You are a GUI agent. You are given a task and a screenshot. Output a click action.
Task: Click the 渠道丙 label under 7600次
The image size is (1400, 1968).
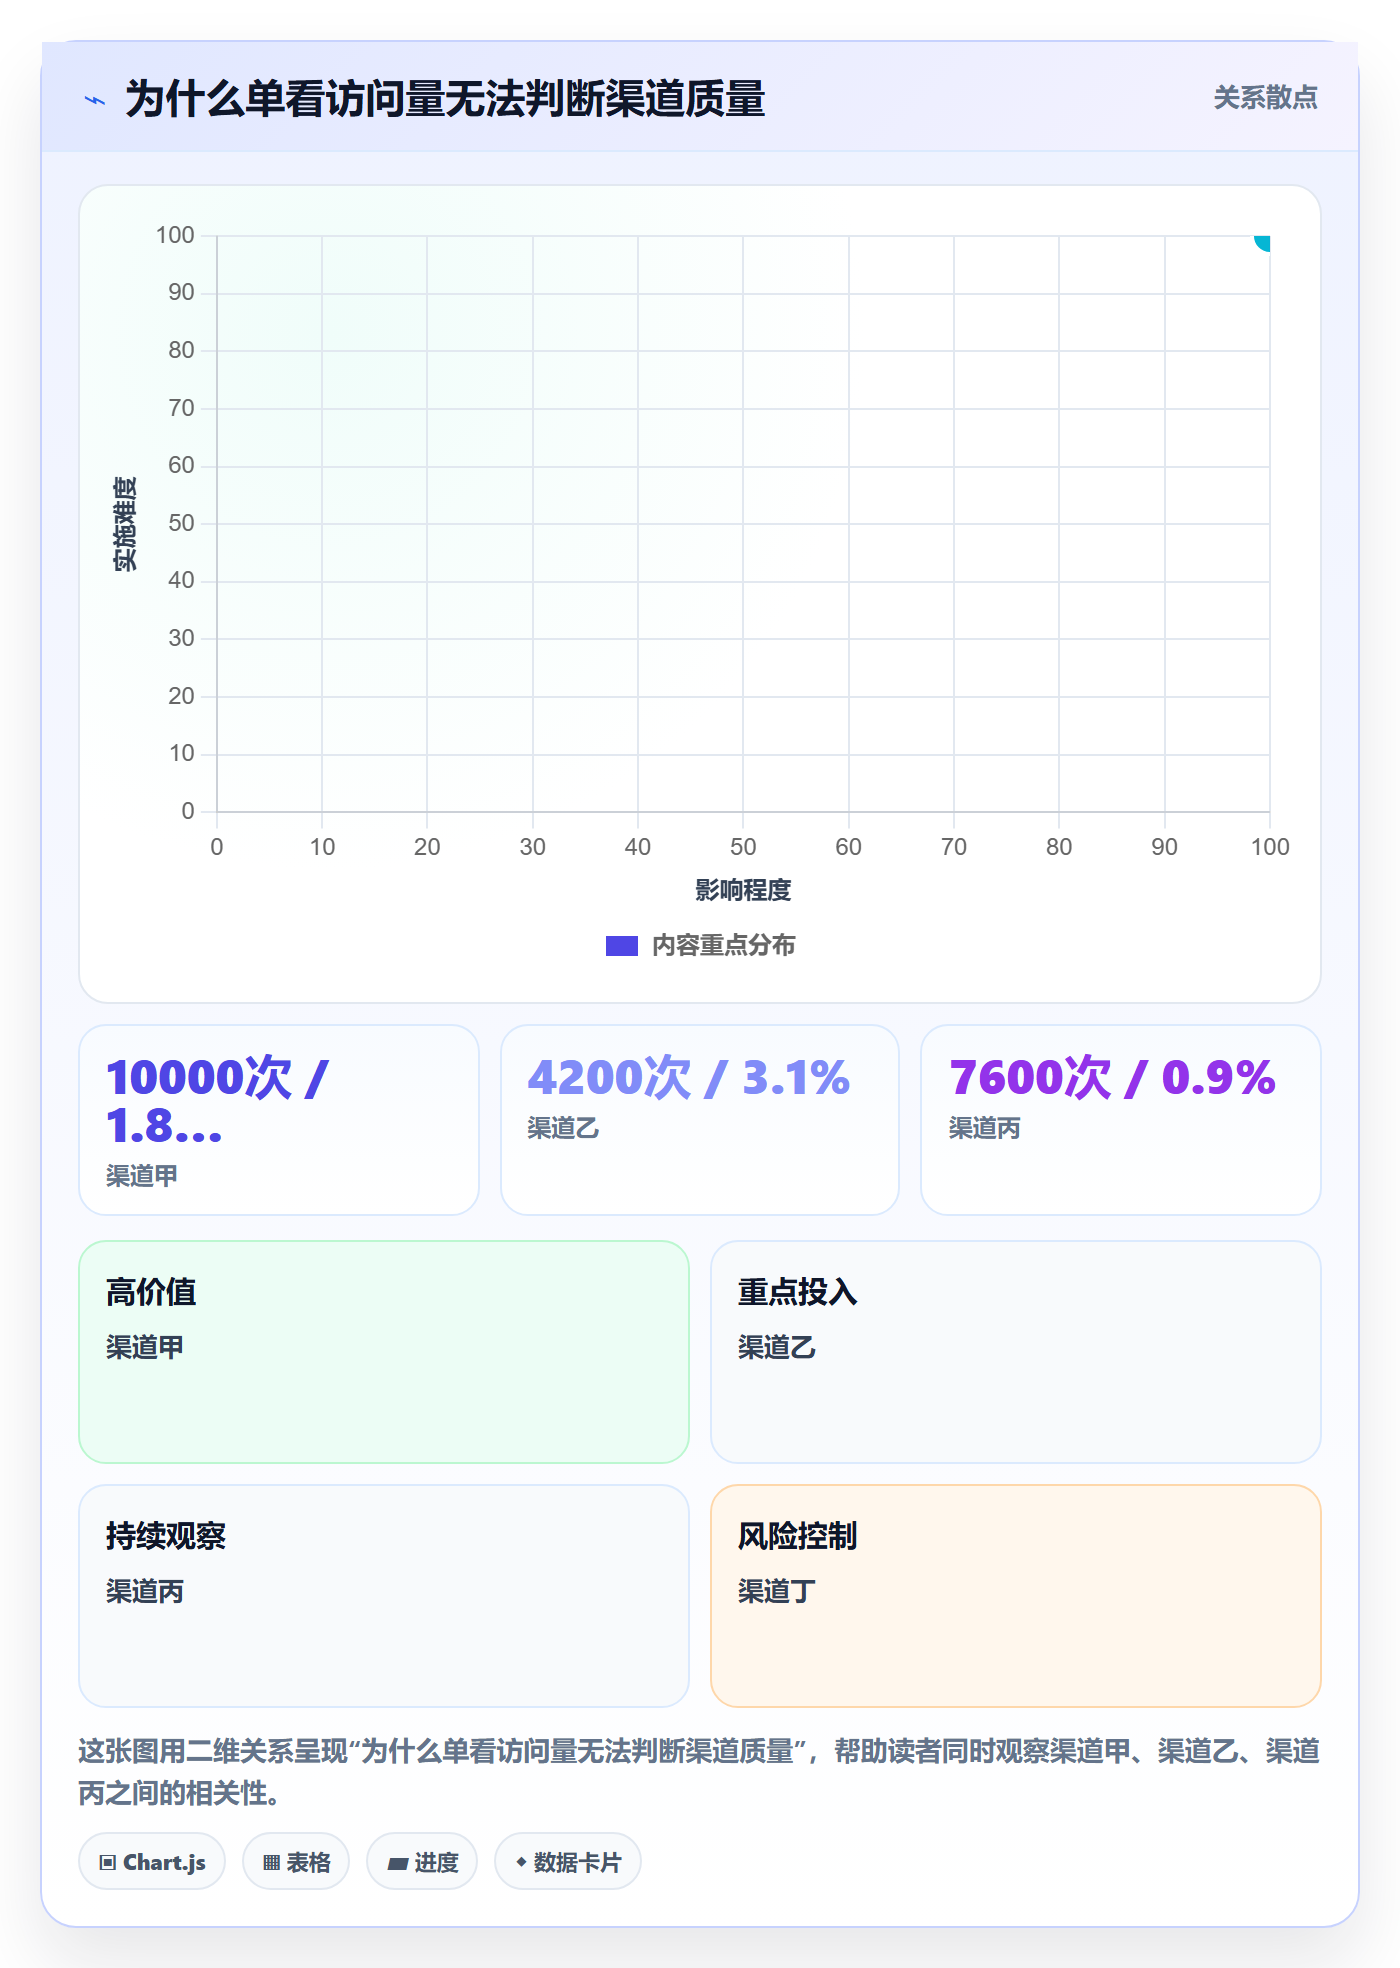click(x=985, y=1128)
